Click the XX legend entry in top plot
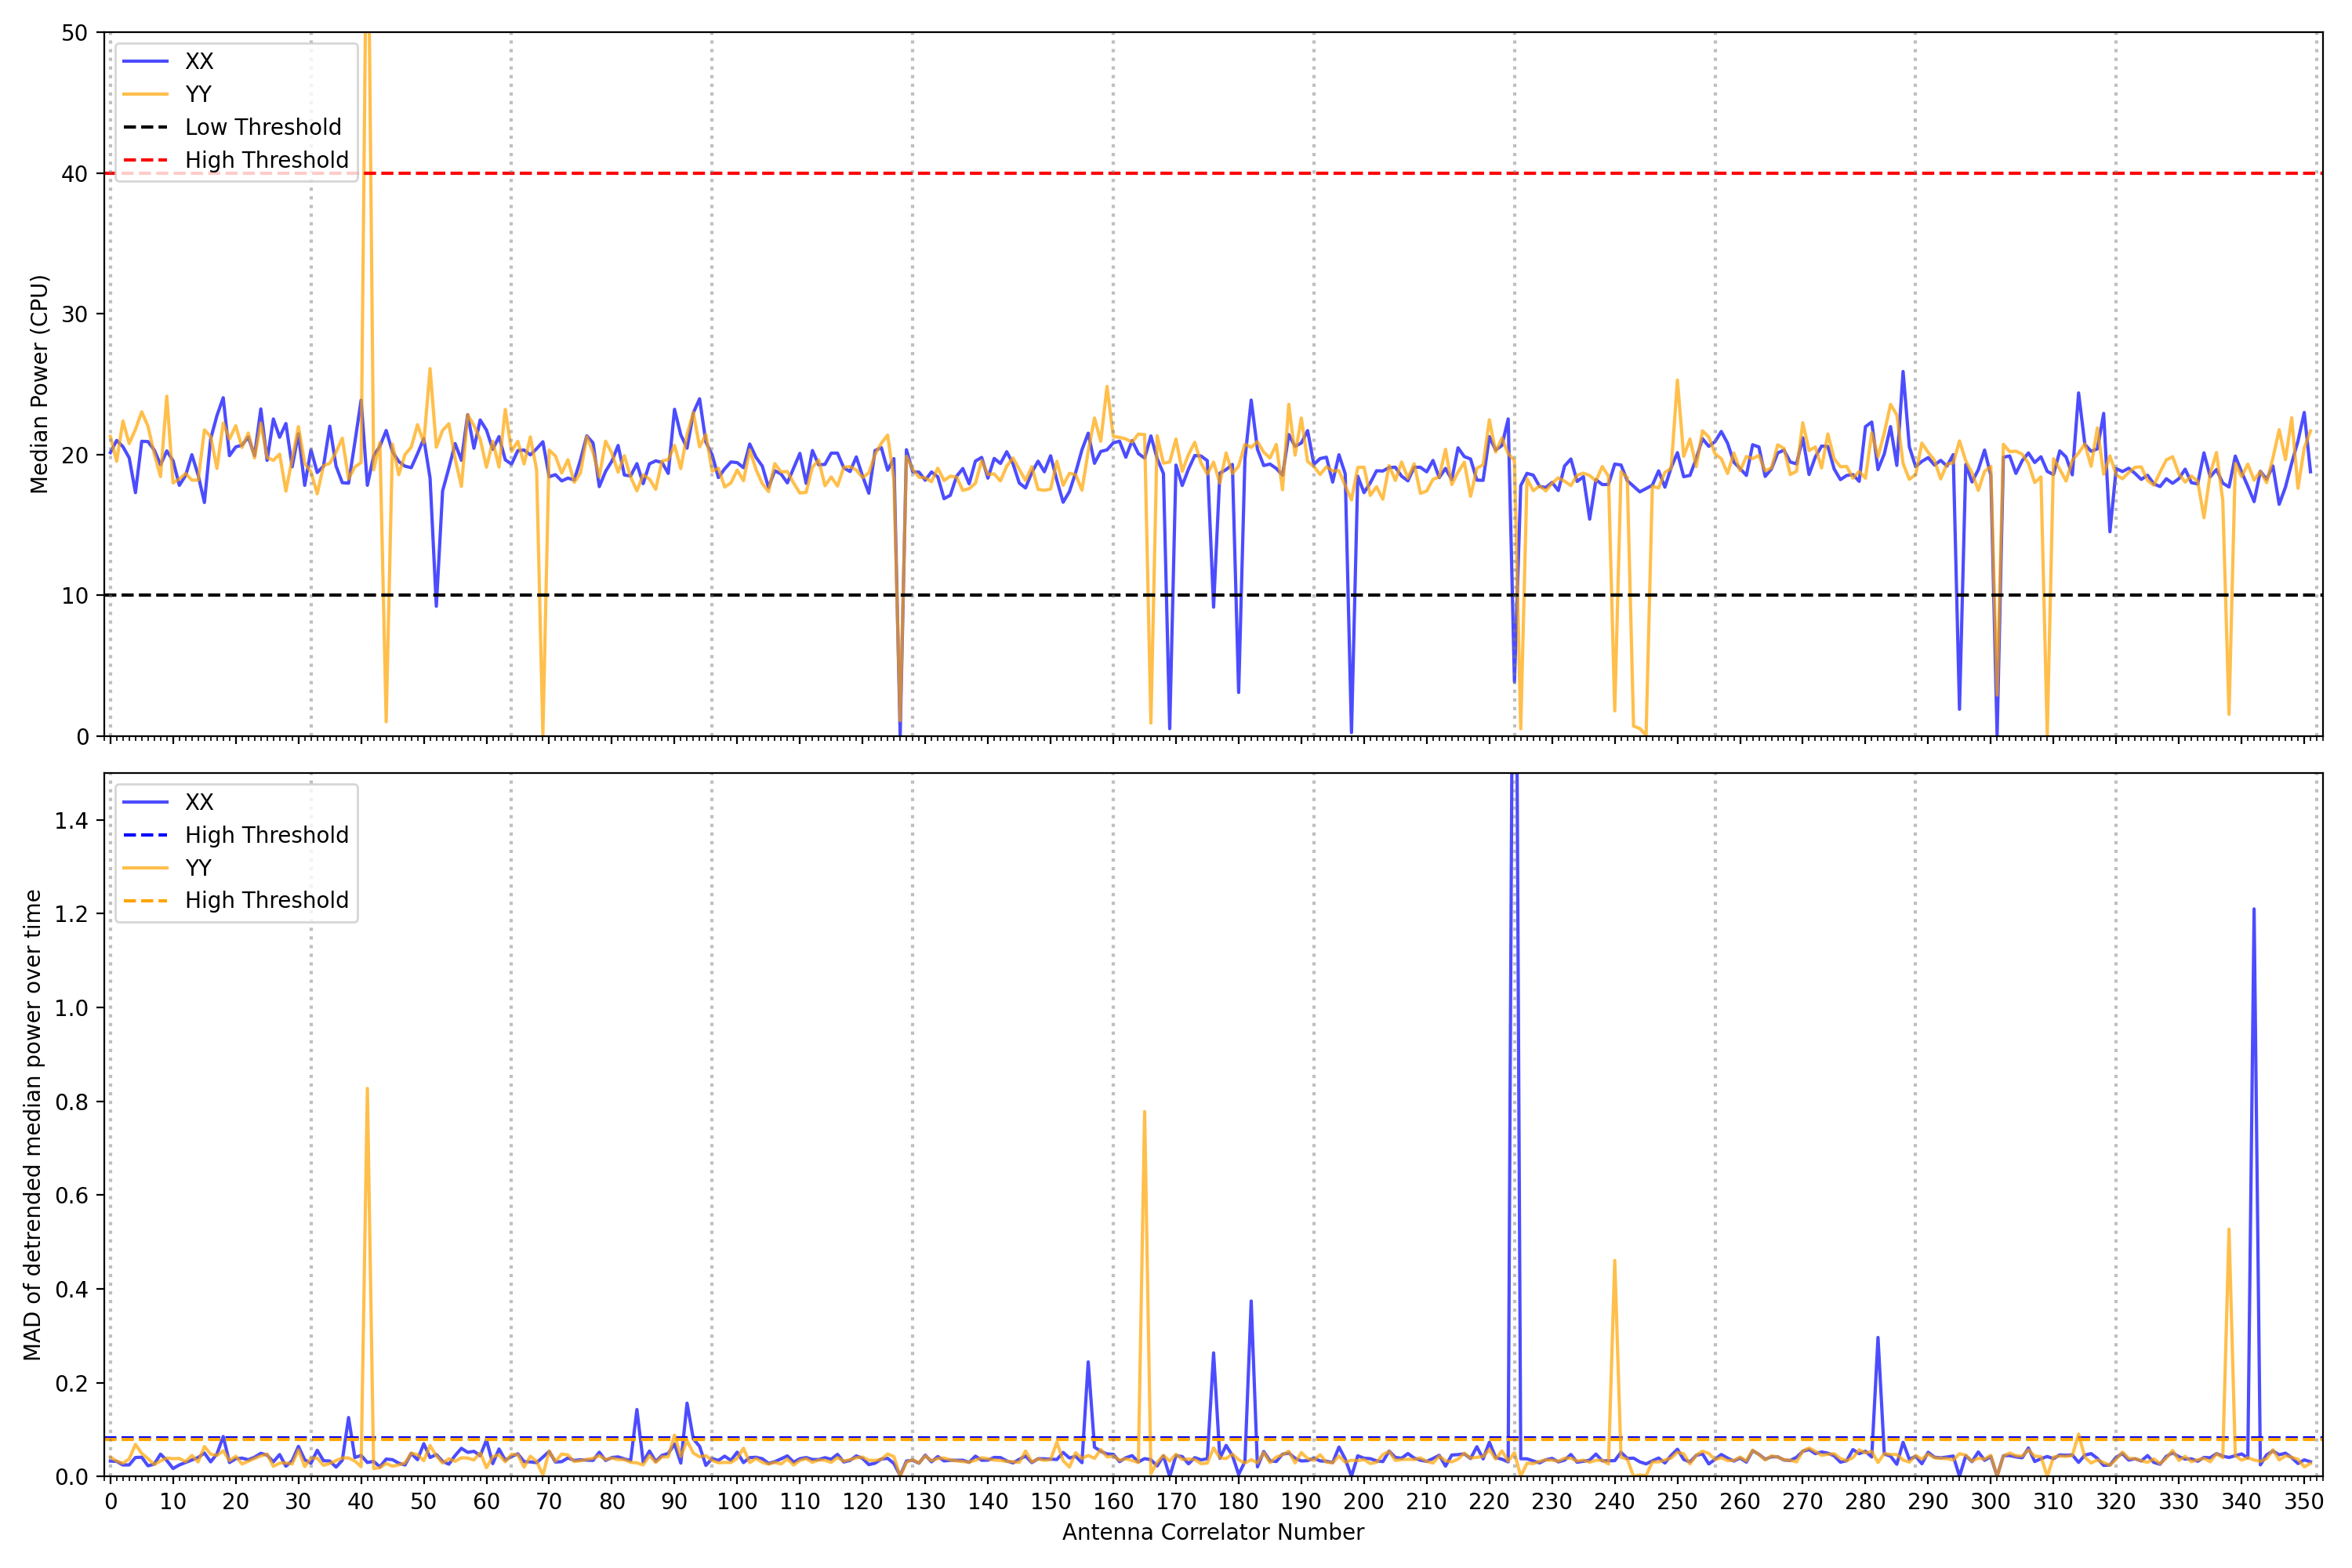This screenshot has height=1568, width=2352. click(199, 61)
